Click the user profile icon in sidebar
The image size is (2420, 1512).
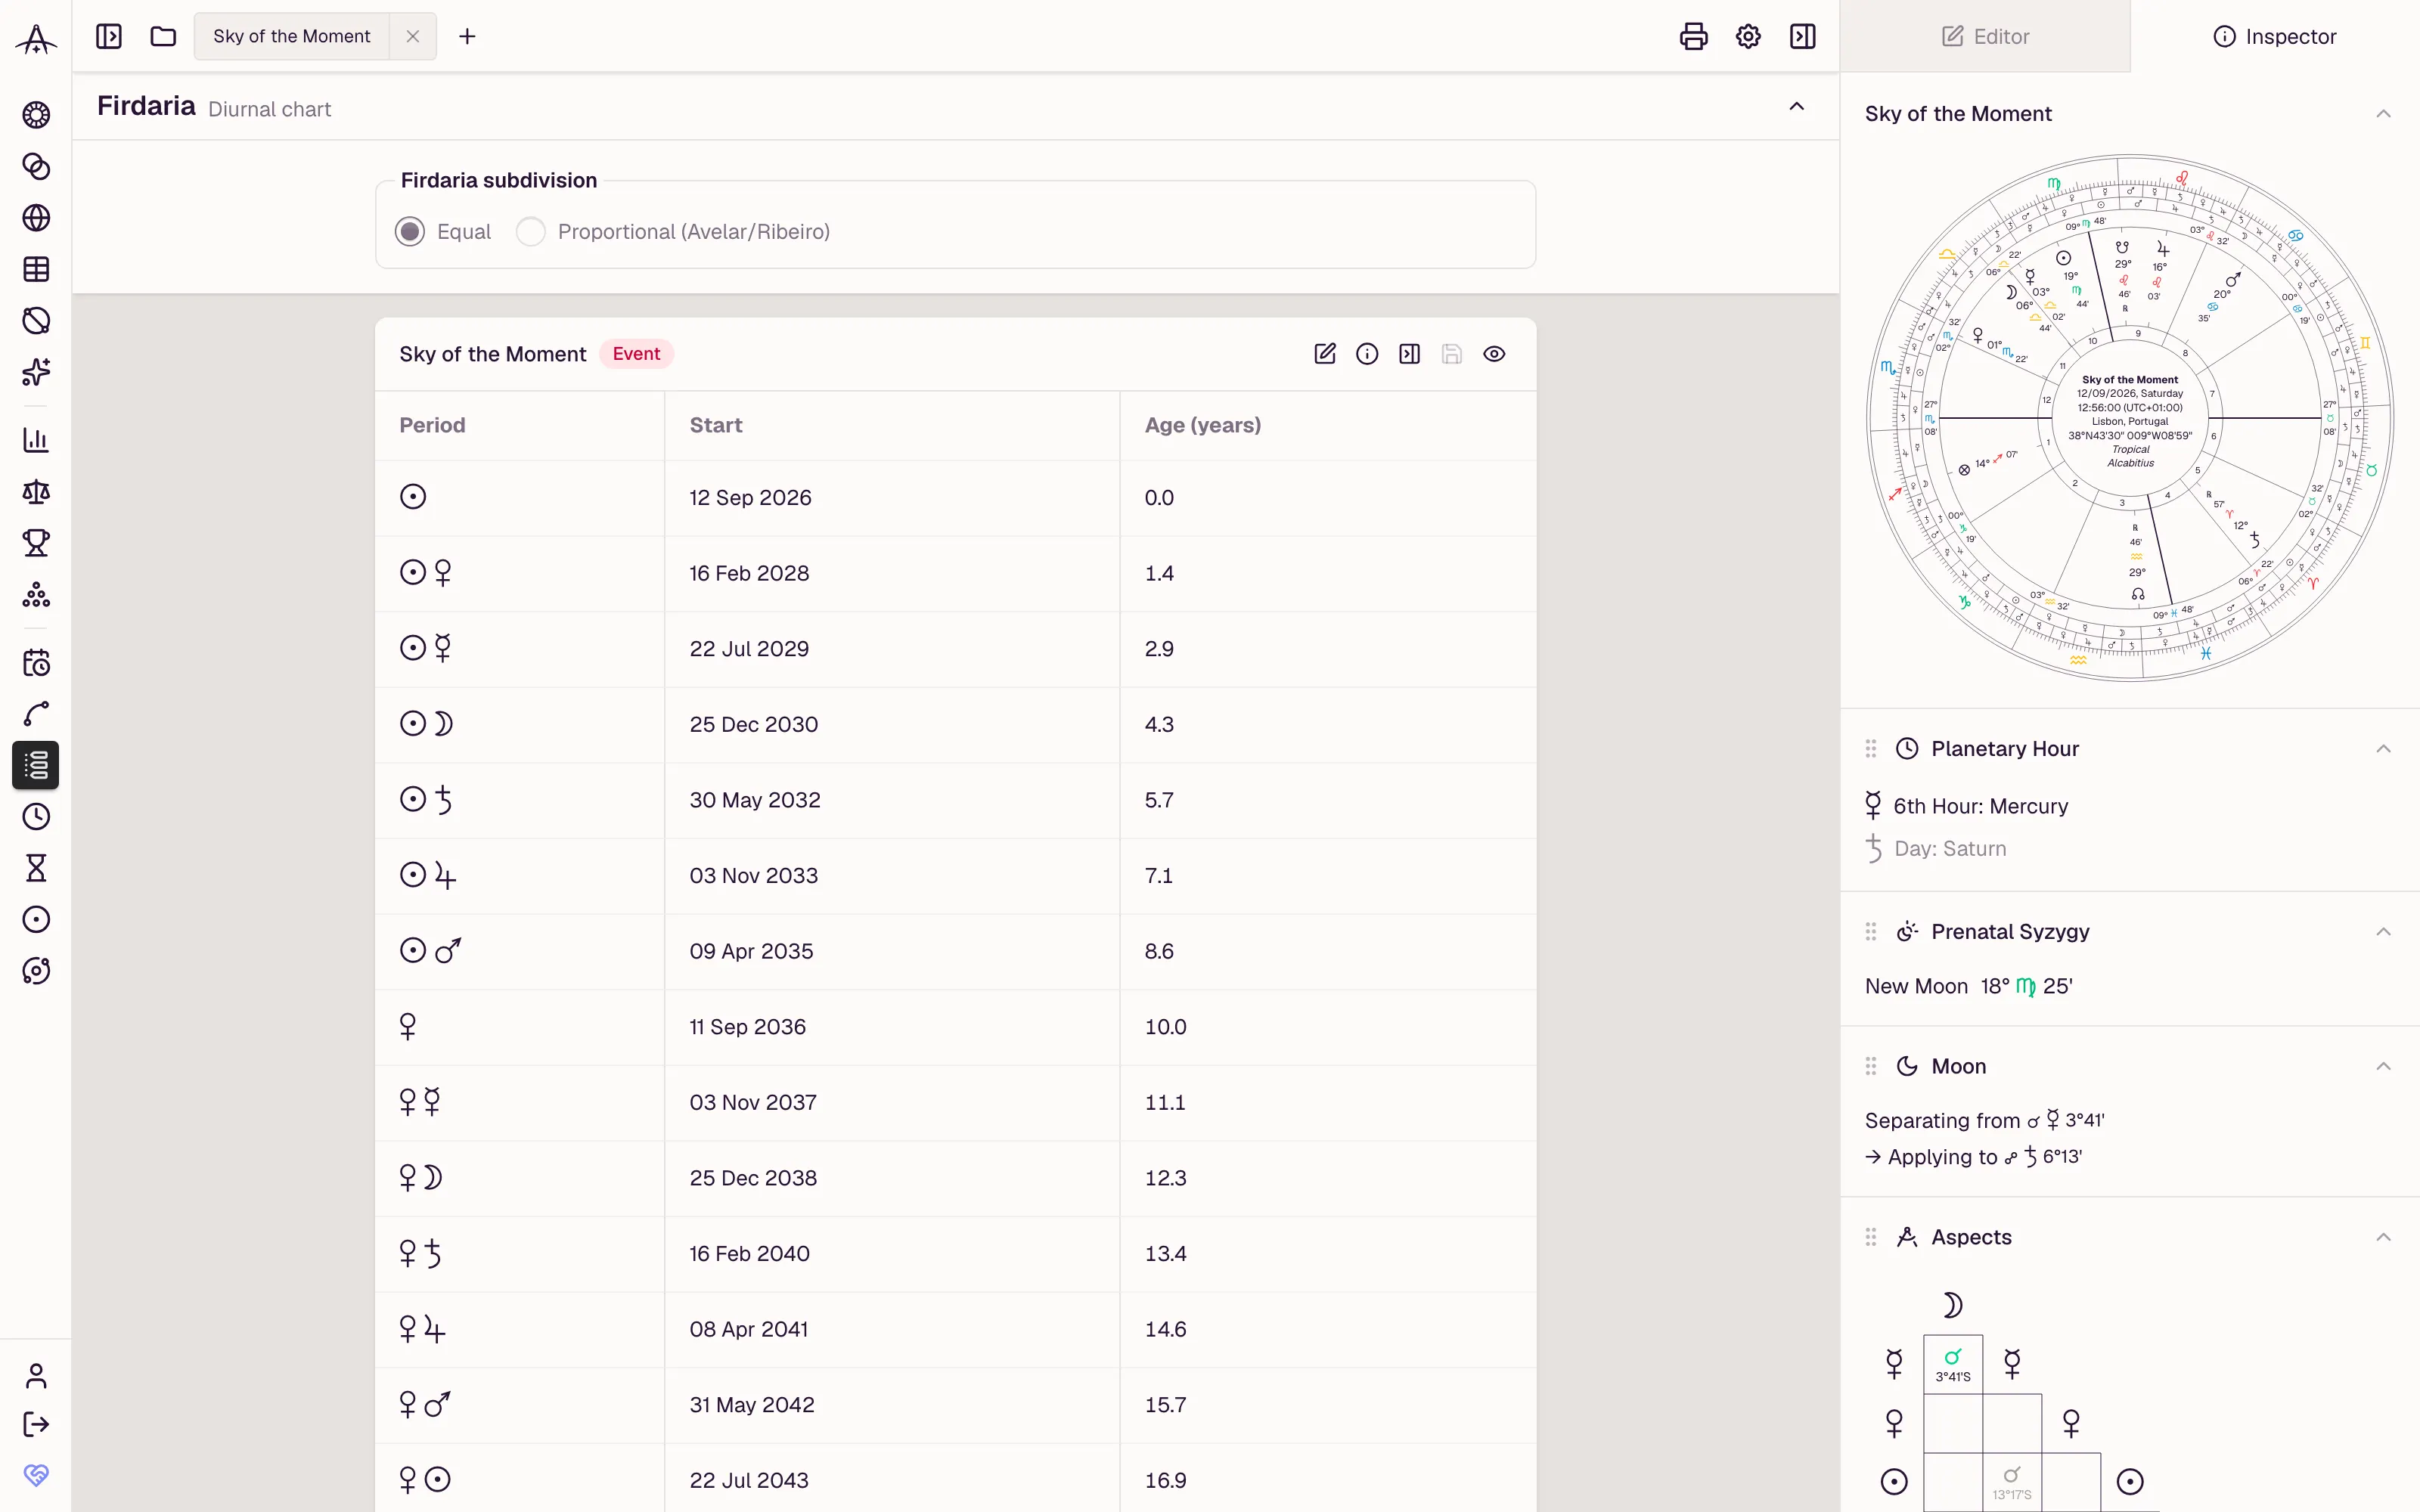tap(36, 1376)
